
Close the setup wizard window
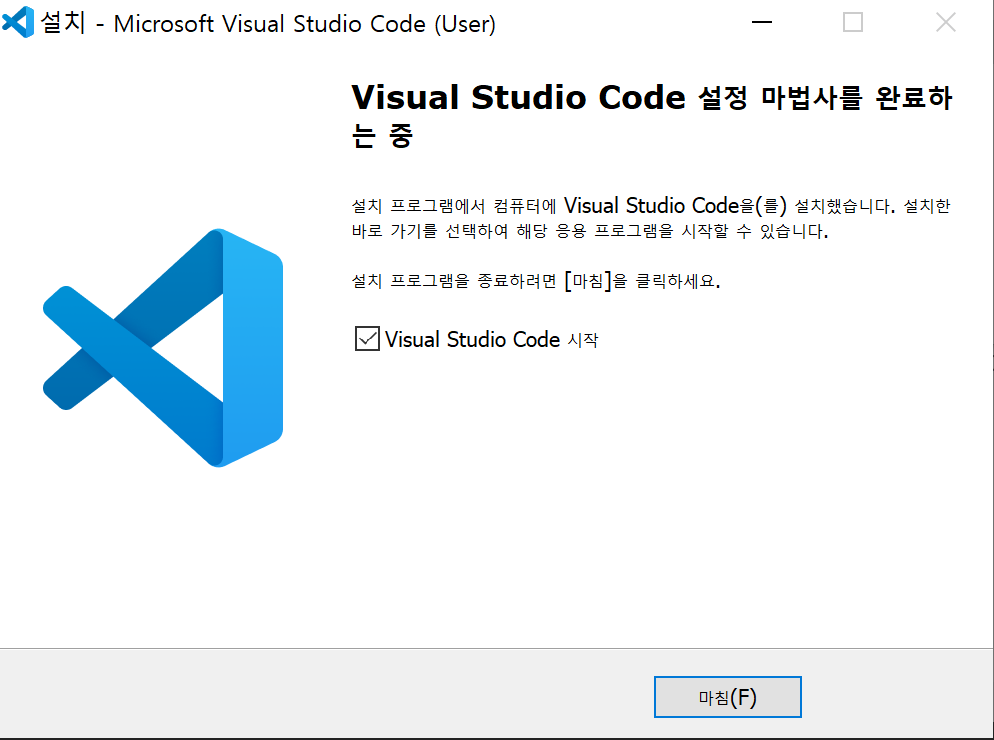pos(946,23)
